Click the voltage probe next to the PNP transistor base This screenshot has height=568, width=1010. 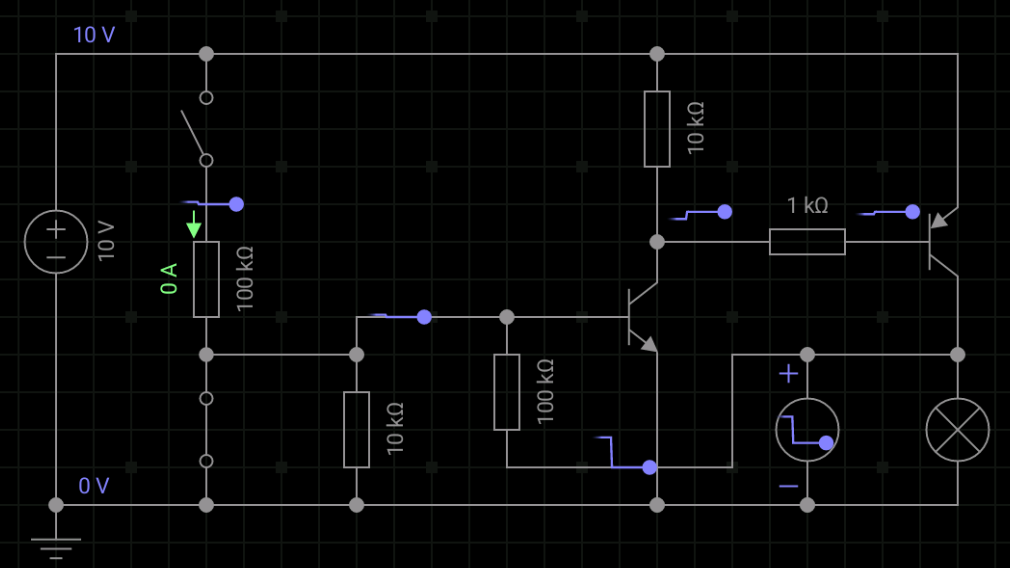pos(912,212)
